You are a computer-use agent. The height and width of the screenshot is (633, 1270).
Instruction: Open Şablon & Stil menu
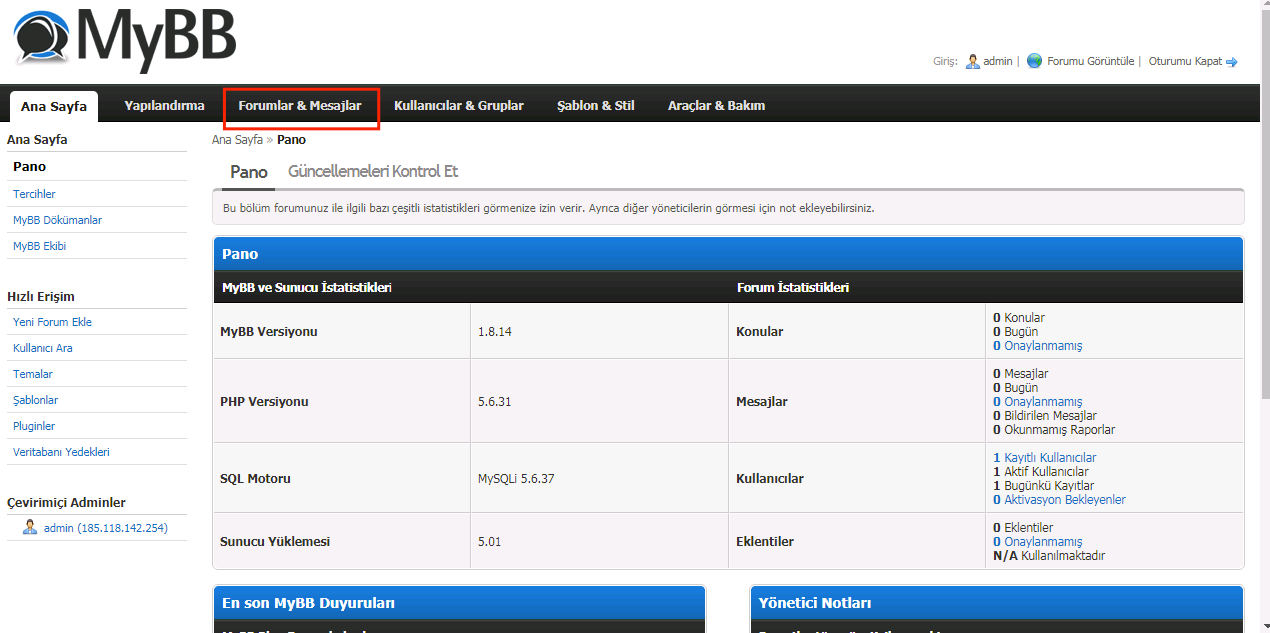(x=596, y=105)
